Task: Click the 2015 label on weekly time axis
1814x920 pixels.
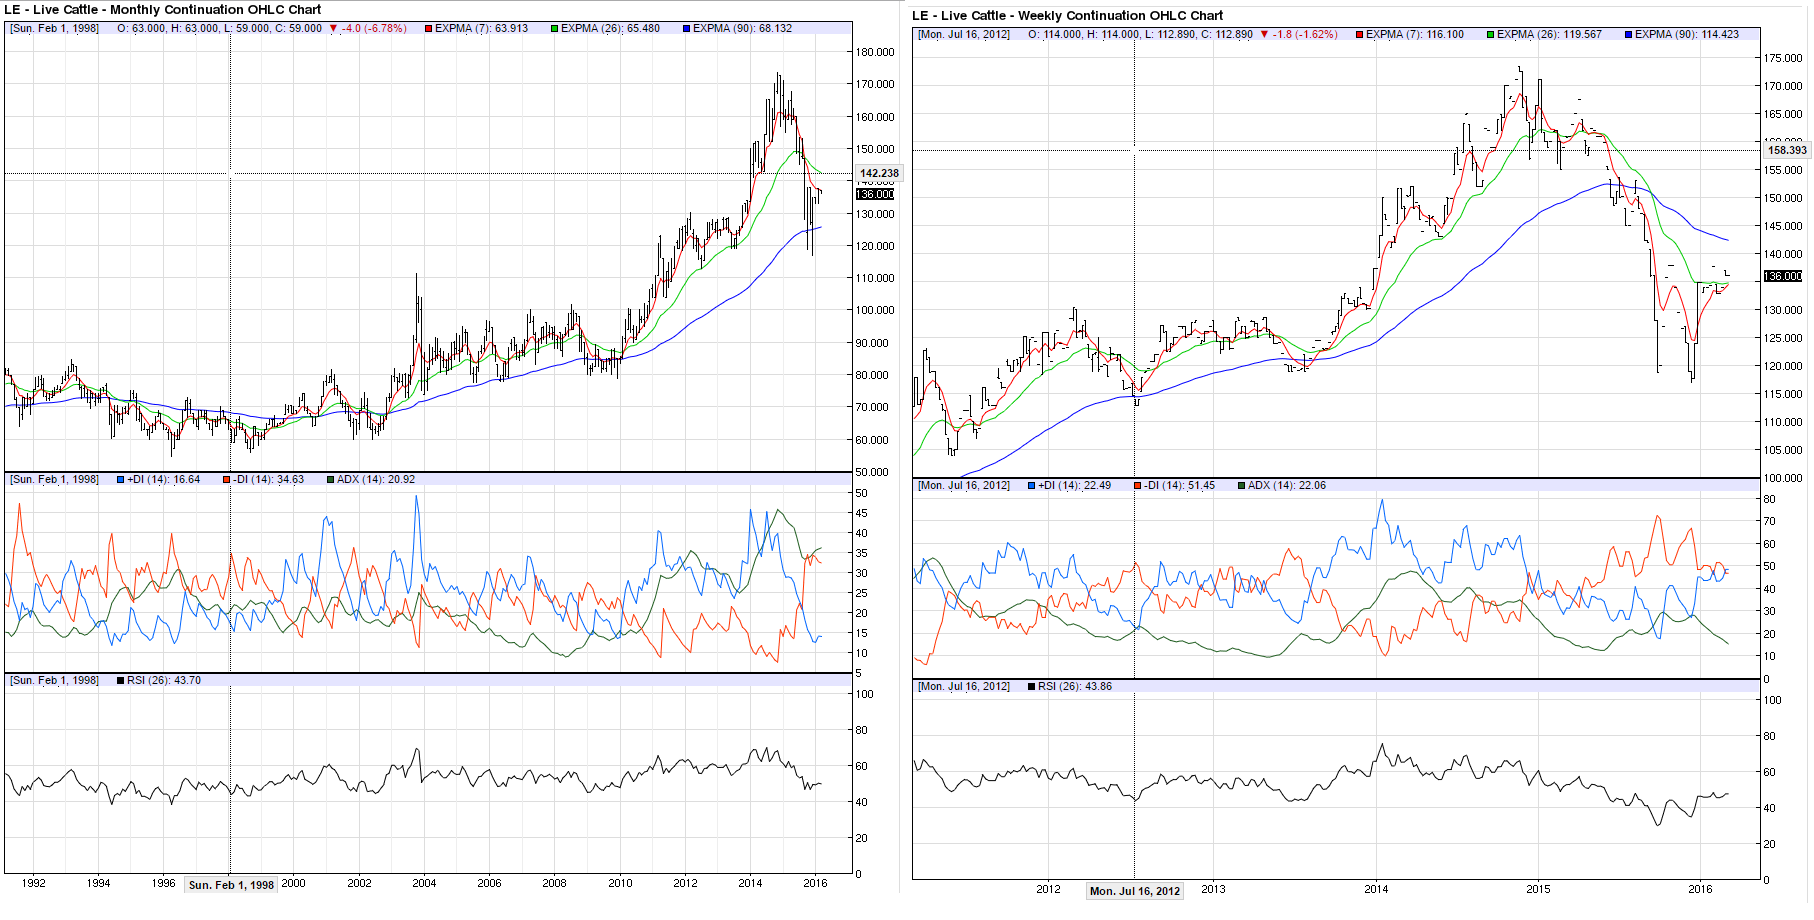Action: pyautogui.click(x=1538, y=890)
